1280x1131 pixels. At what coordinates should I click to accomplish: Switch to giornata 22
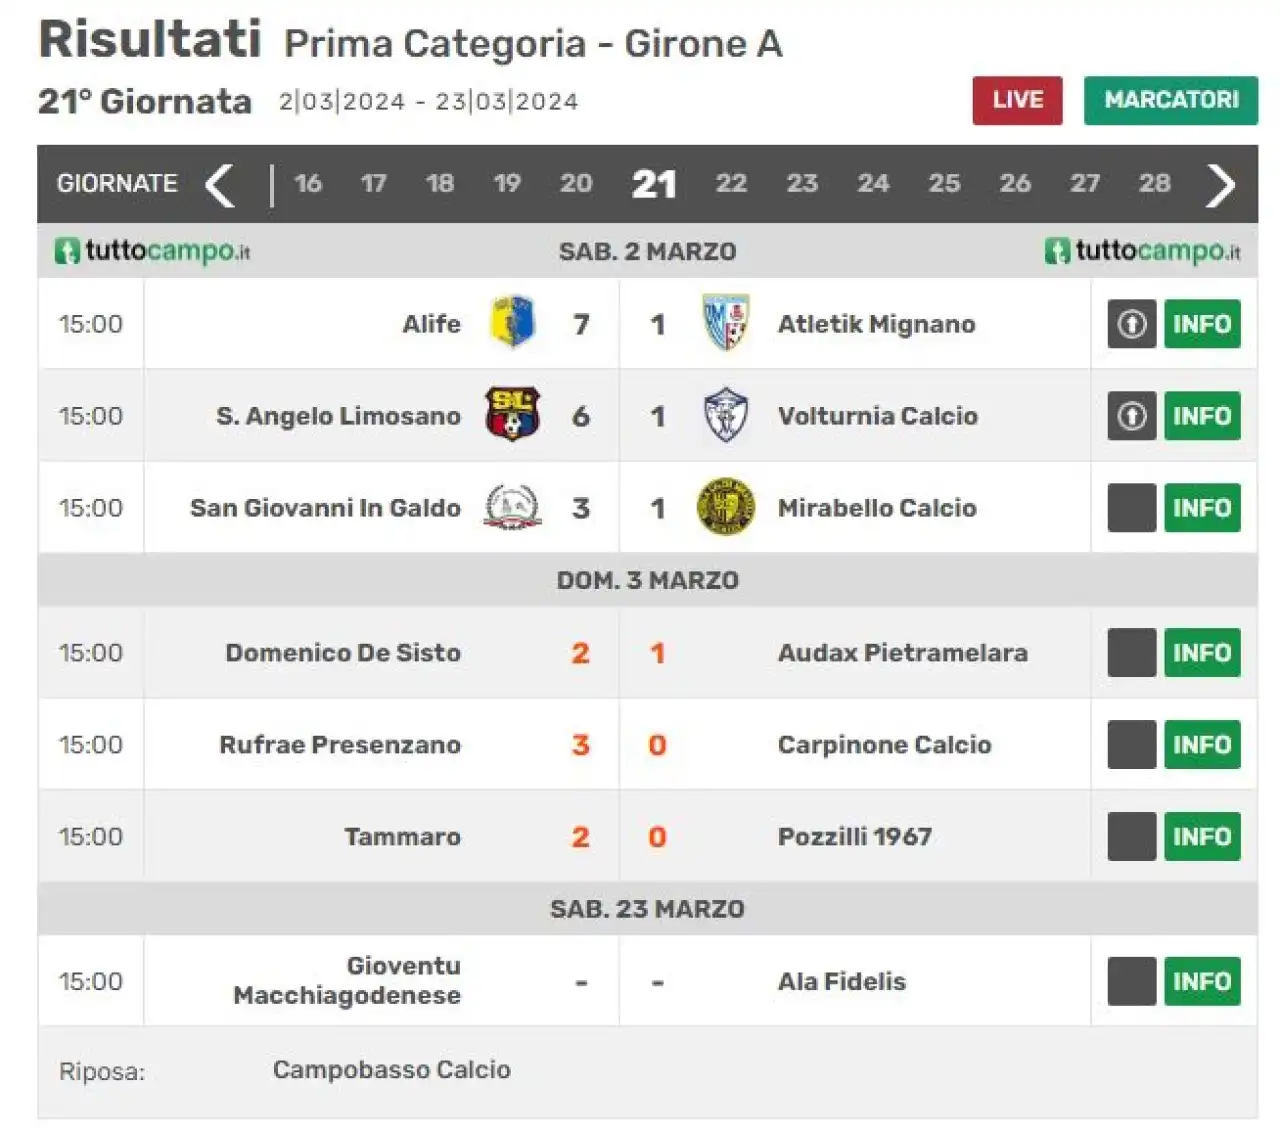click(x=731, y=183)
